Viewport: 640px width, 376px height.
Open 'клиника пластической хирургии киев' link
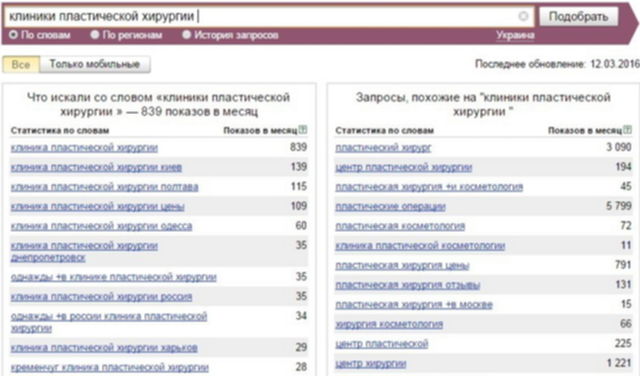(x=96, y=167)
